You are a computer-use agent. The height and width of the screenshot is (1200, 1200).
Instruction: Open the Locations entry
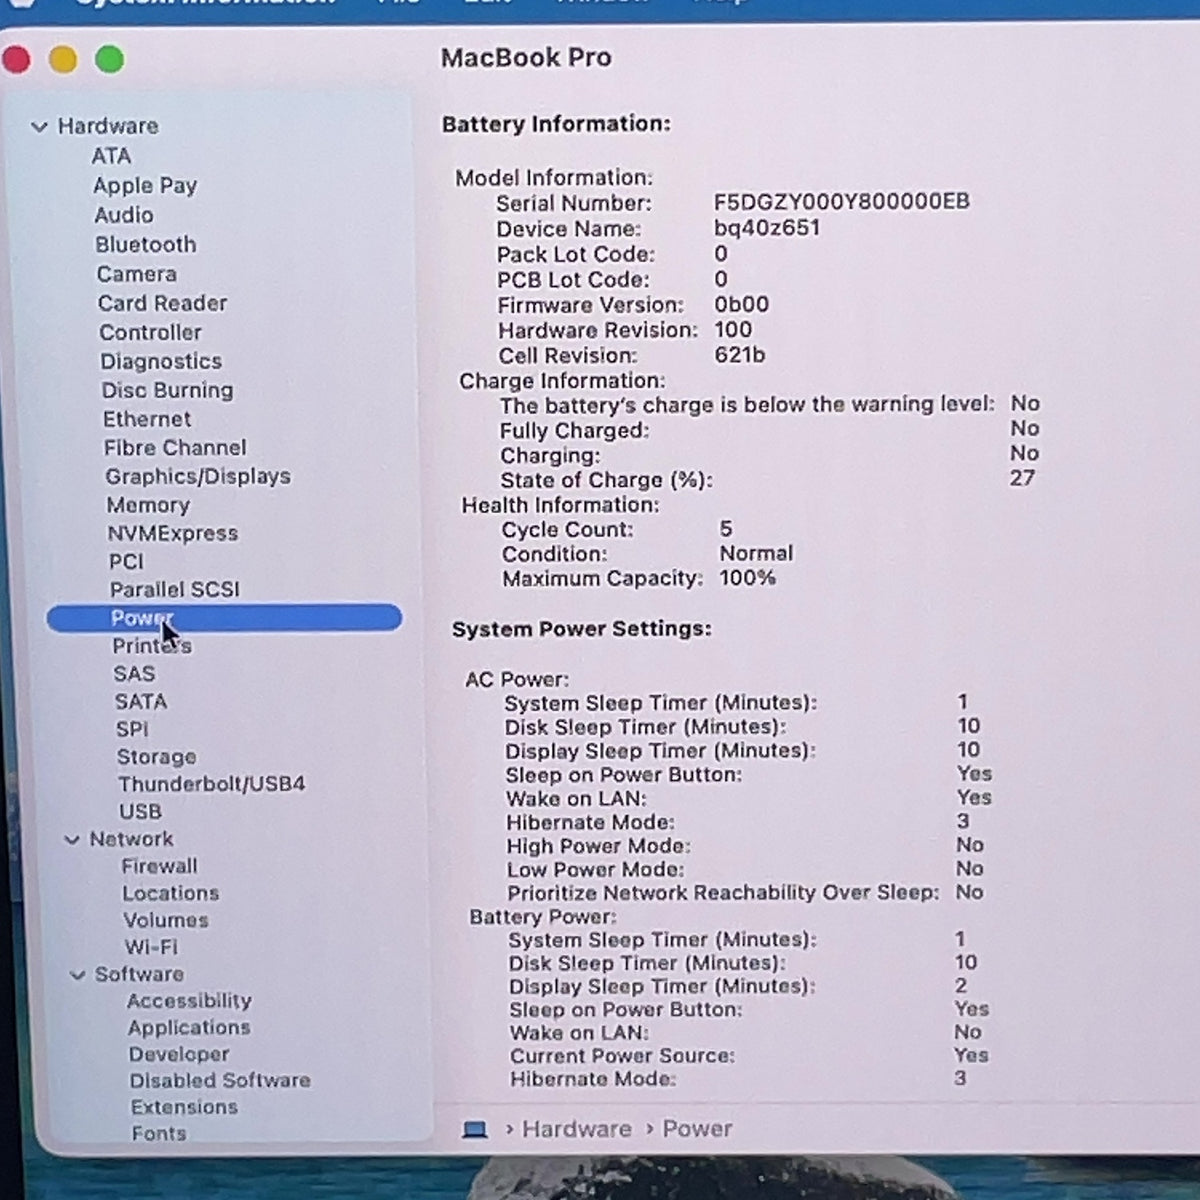(171, 893)
